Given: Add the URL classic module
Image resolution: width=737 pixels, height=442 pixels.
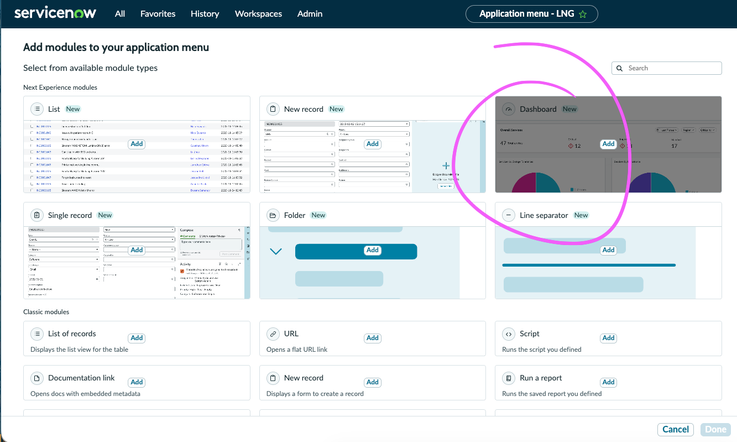Looking at the screenshot, I should coord(373,338).
